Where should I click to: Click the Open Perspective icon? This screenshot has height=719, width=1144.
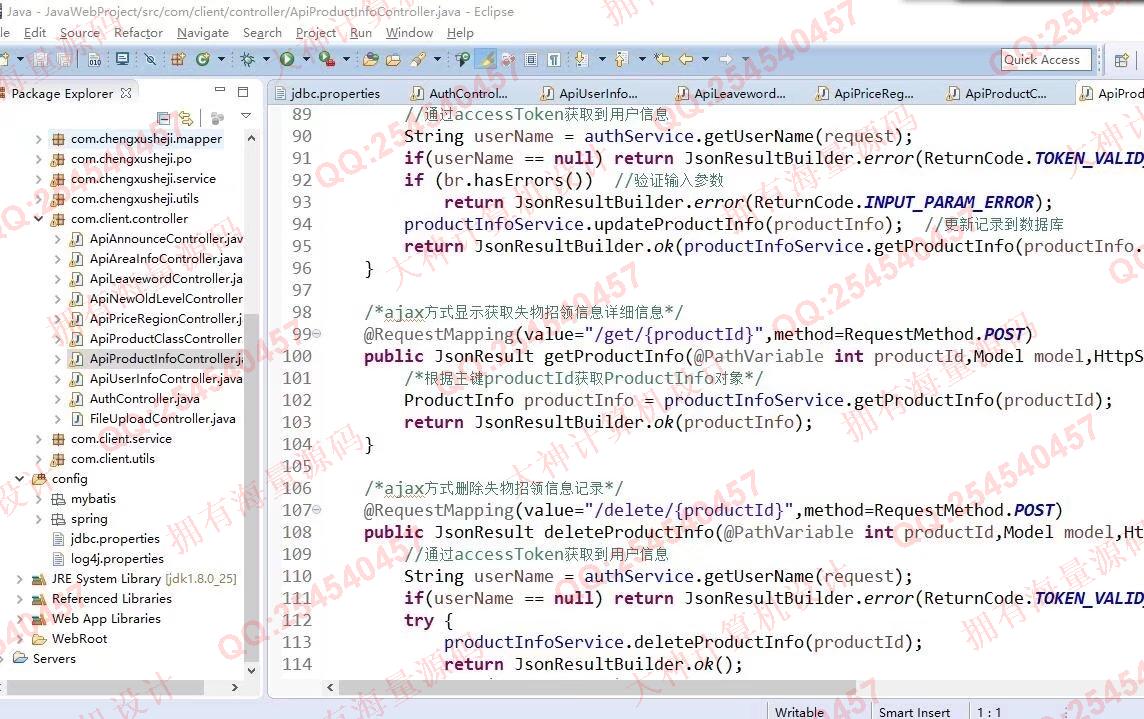tap(1121, 60)
